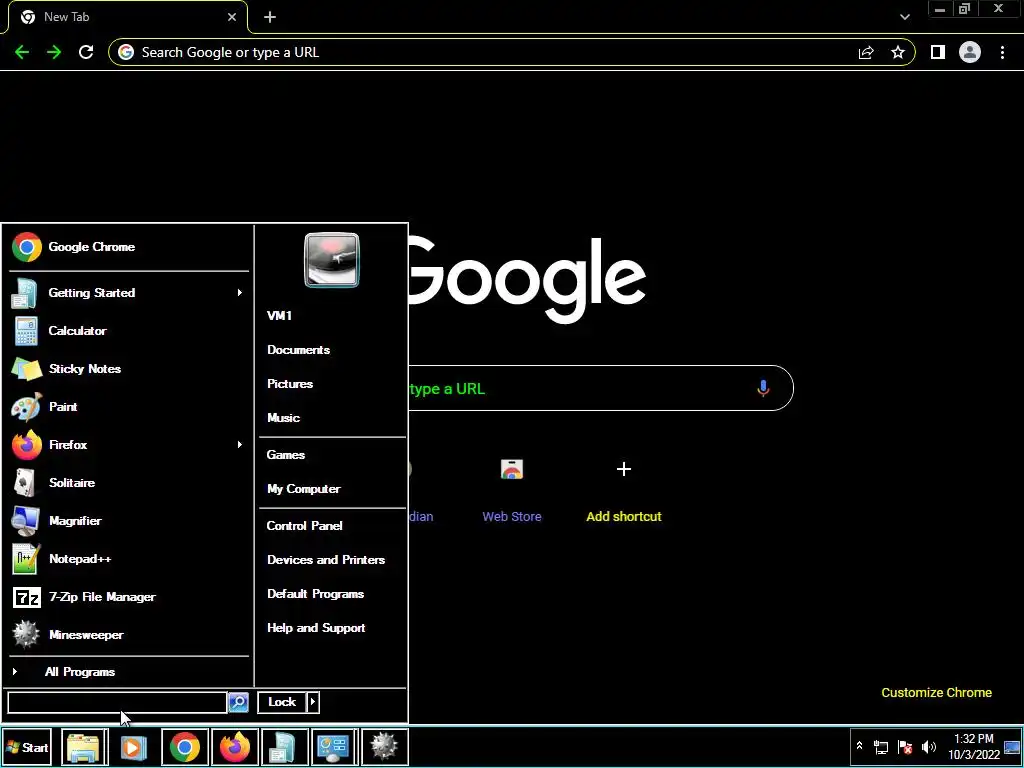Launch Minesweeper from Start menu list

pyautogui.click(x=129, y=634)
